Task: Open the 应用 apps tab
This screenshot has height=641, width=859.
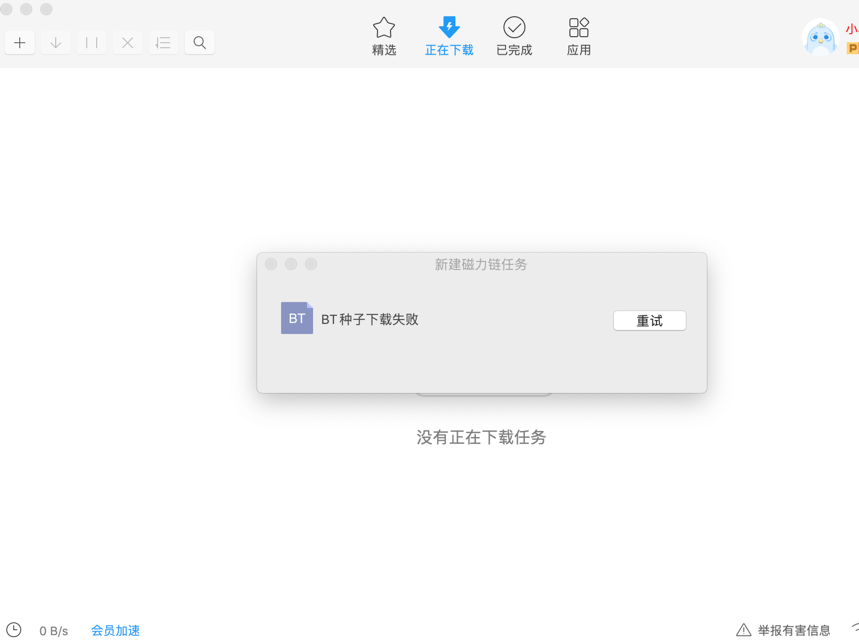Action: [x=578, y=35]
